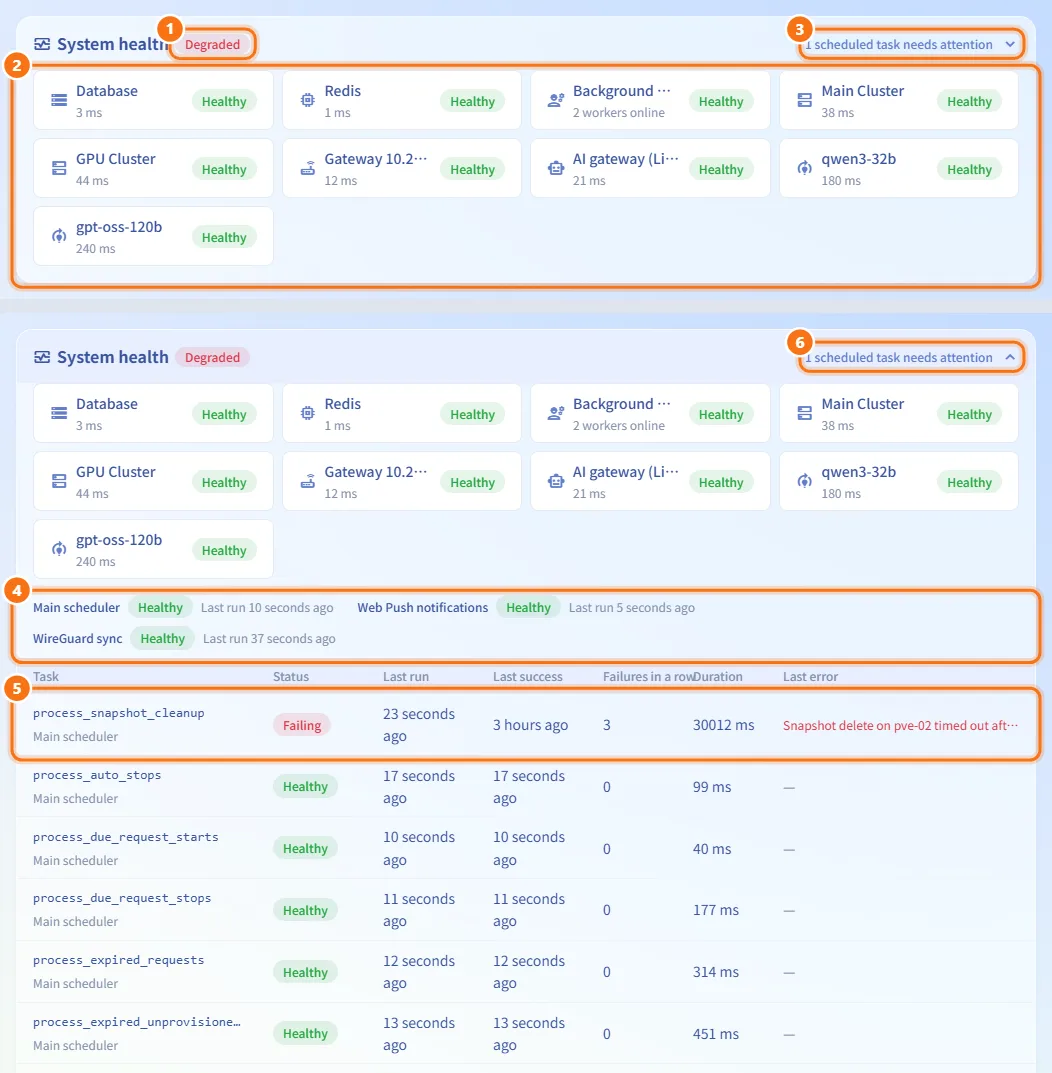Click GPU Cluster server icon in collapsed panel
The width and height of the screenshot is (1052, 1073).
[x=60, y=168]
